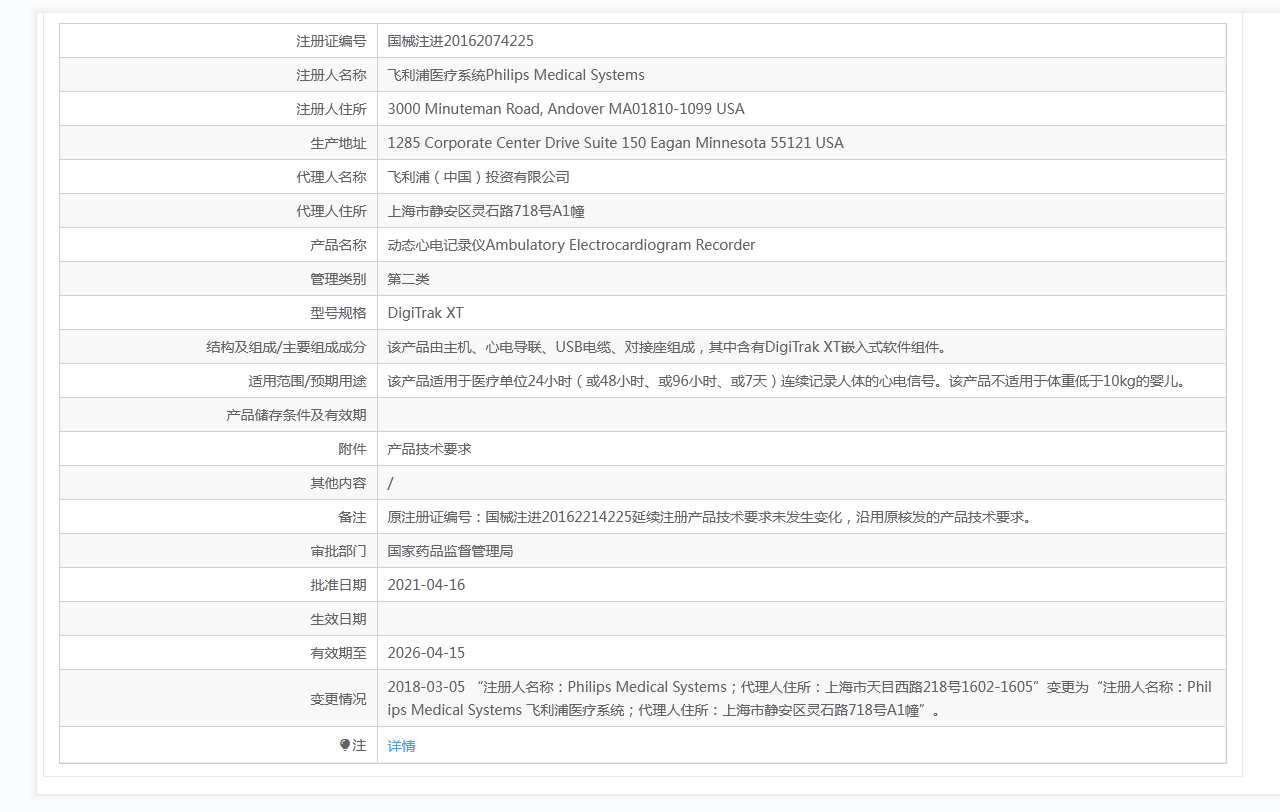Select registration number 国械注进20162074225
Viewport: 1280px width, 812px height.
(460, 41)
